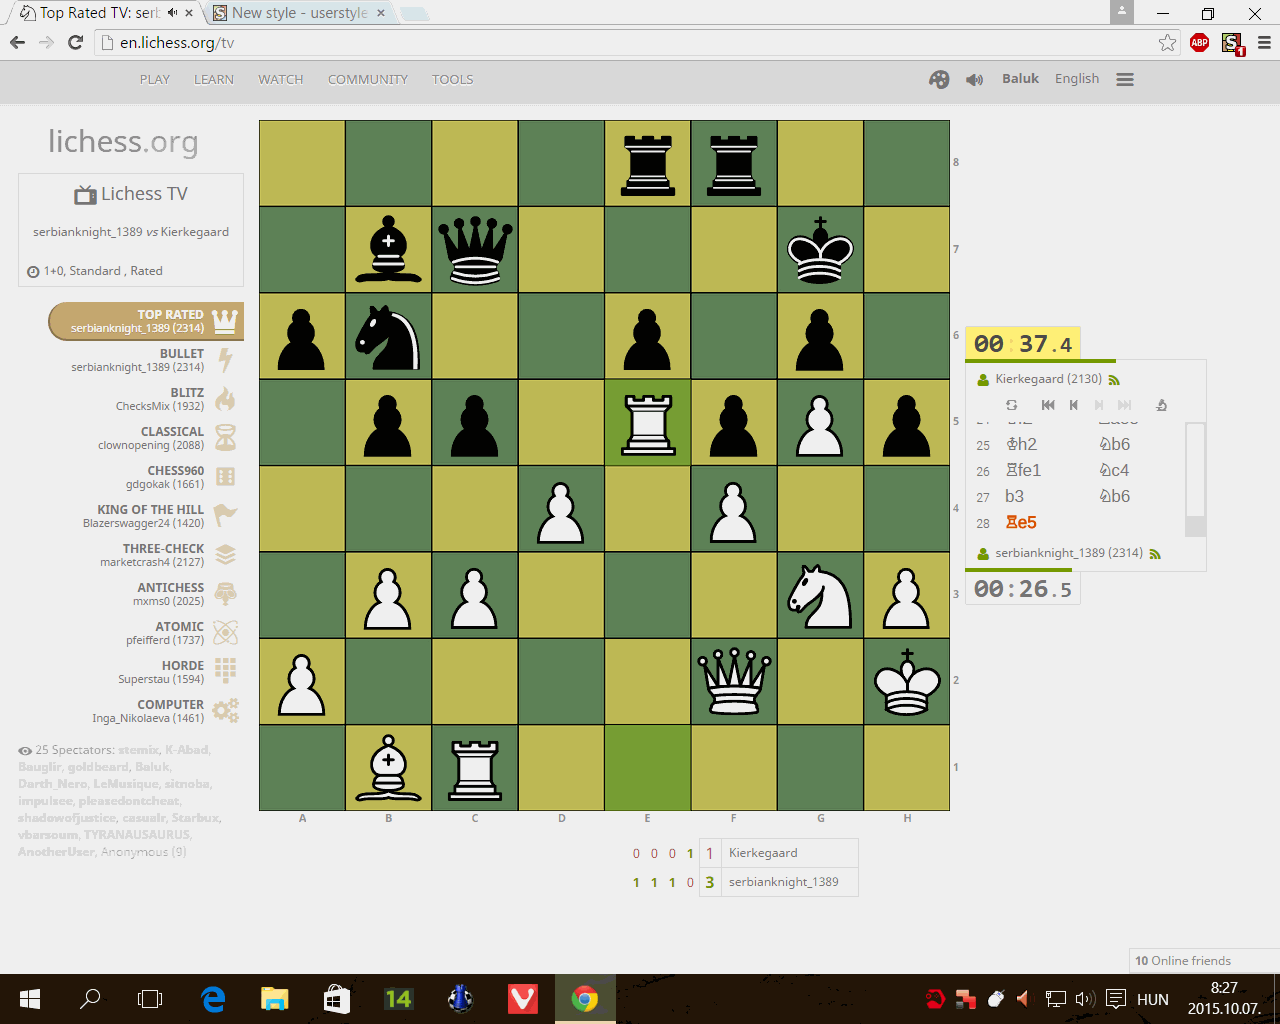Click the COMMUNITY menu item
1280x1024 pixels.
367,79
